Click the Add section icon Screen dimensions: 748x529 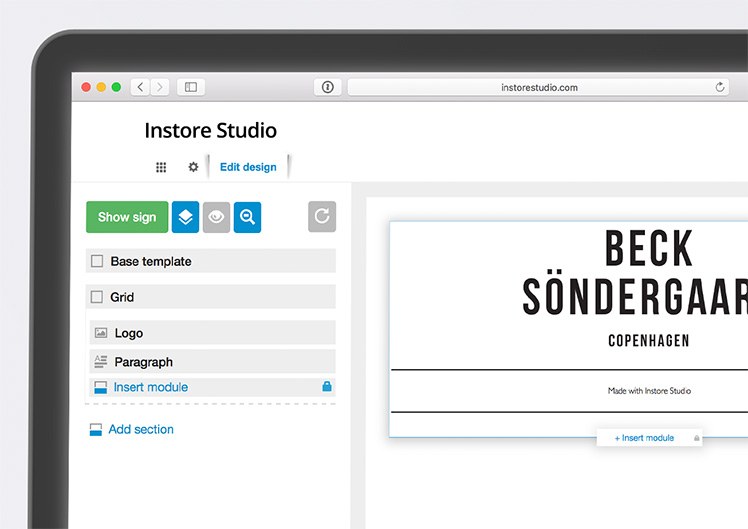pyautogui.click(x=96, y=429)
